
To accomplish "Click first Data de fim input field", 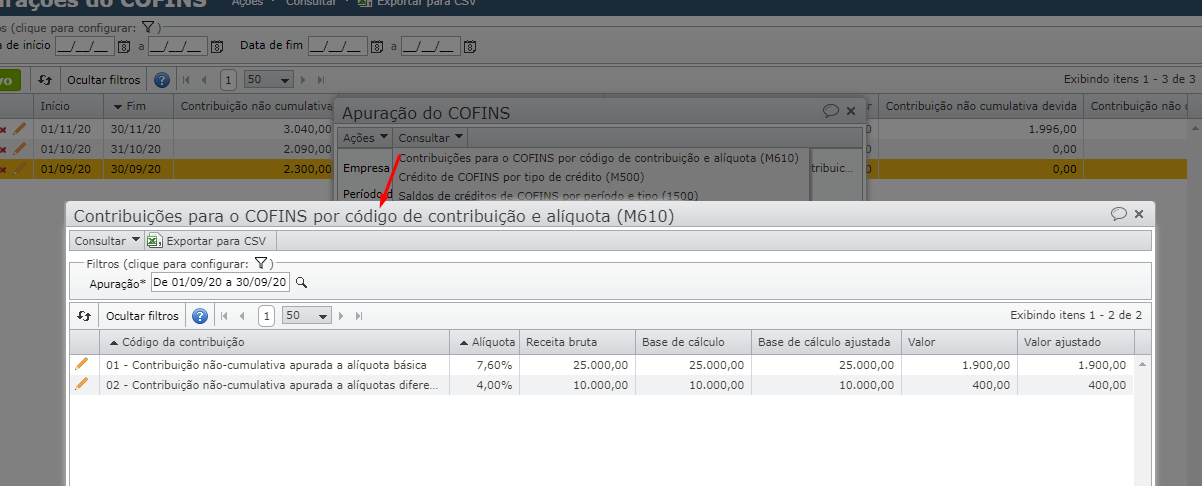I will (x=338, y=46).
